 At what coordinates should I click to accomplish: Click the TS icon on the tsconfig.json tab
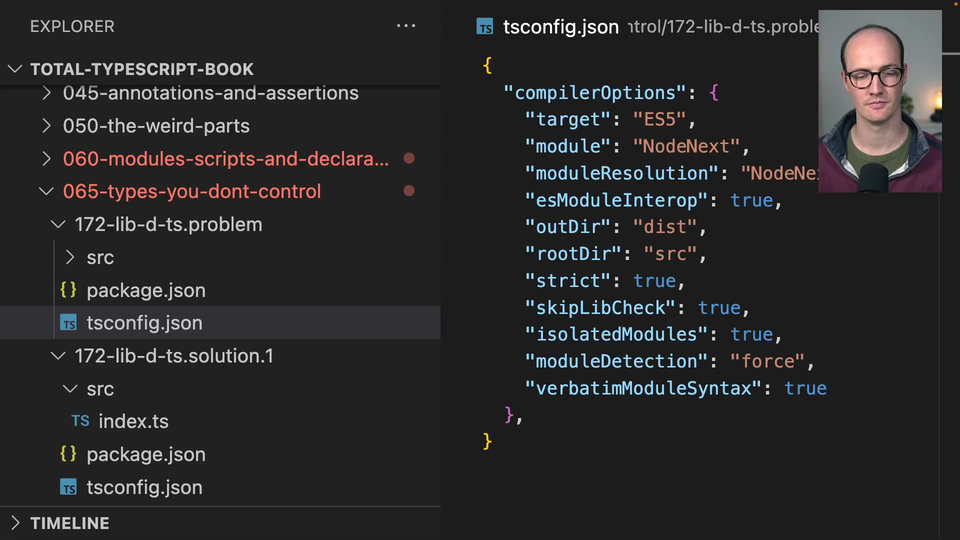pos(486,27)
